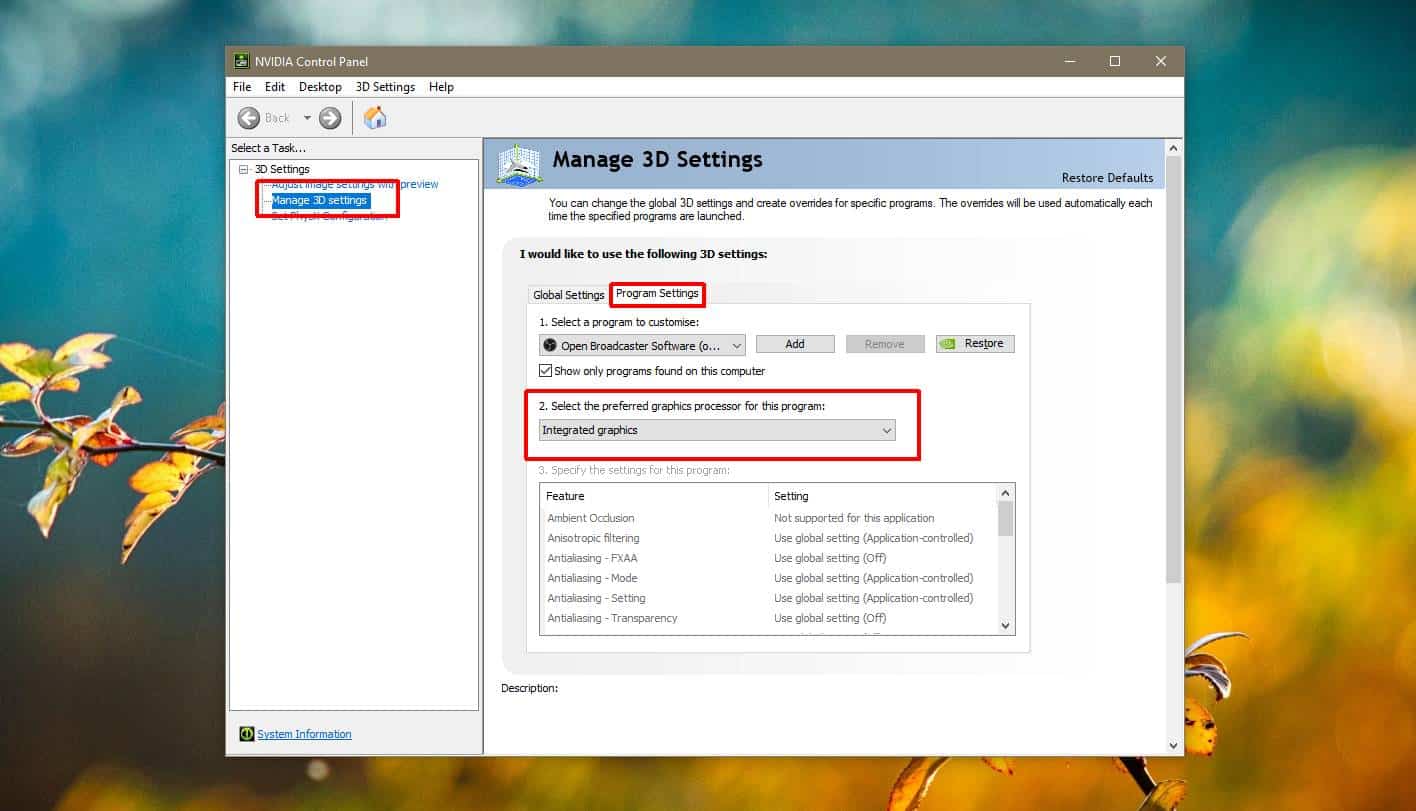Open the System Information link
The image size is (1416, 811).
click(304, 734)
